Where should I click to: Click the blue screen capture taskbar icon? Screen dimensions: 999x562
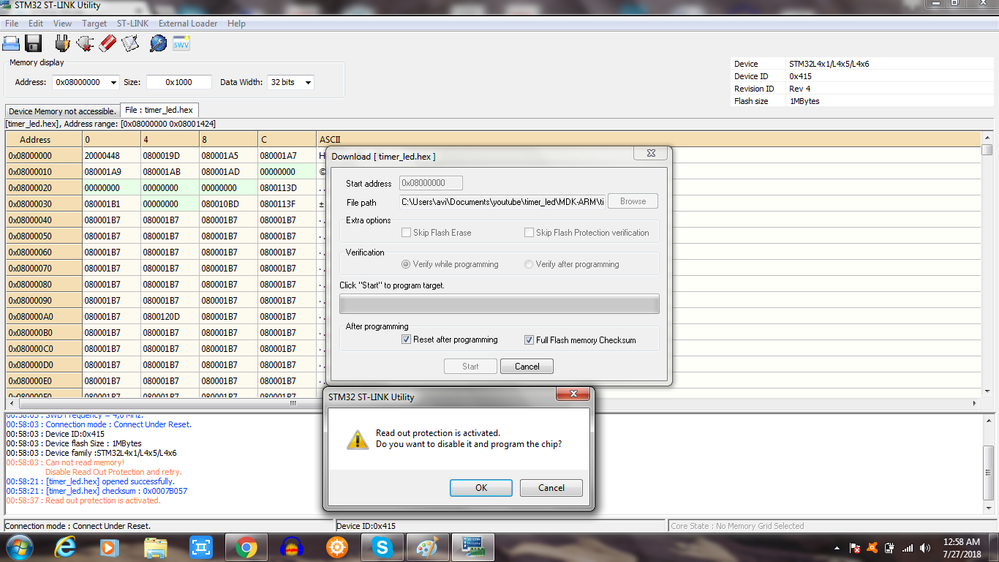click(201, 547)
